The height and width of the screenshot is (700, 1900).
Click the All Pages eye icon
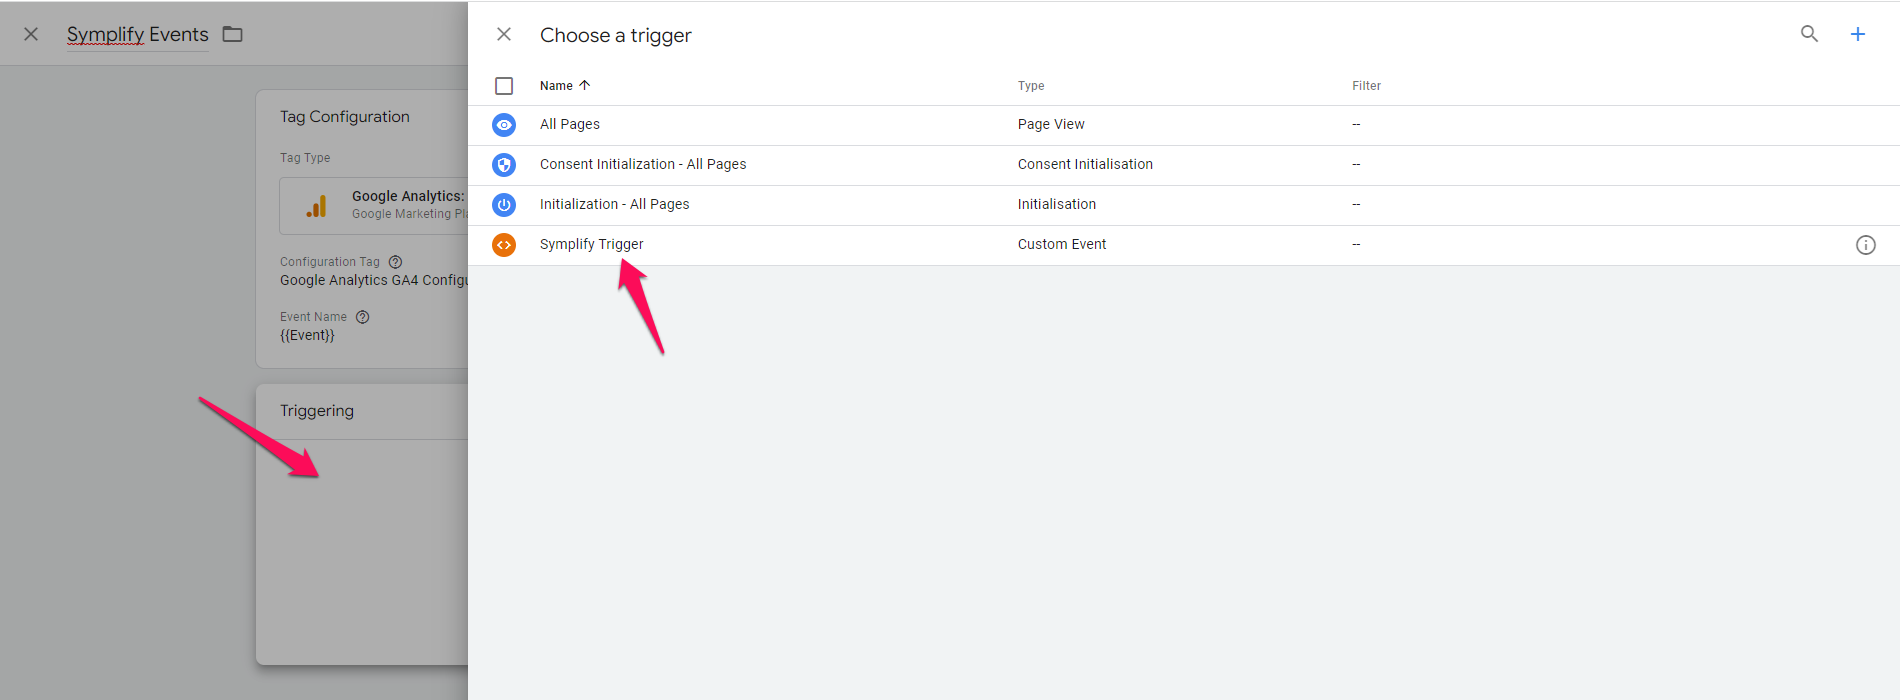point(504,125)
